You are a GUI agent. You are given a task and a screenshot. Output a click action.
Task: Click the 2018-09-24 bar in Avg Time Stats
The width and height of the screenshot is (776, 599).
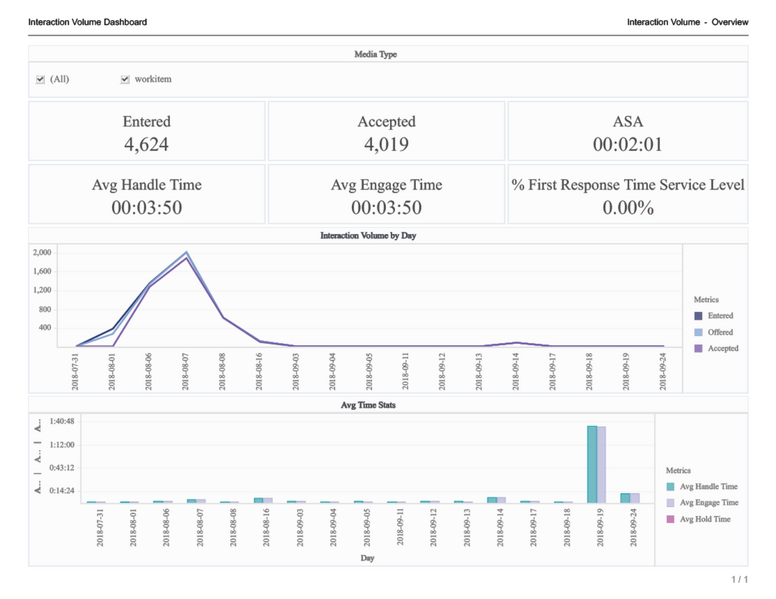pyautogui.click(x=626, y=497)
